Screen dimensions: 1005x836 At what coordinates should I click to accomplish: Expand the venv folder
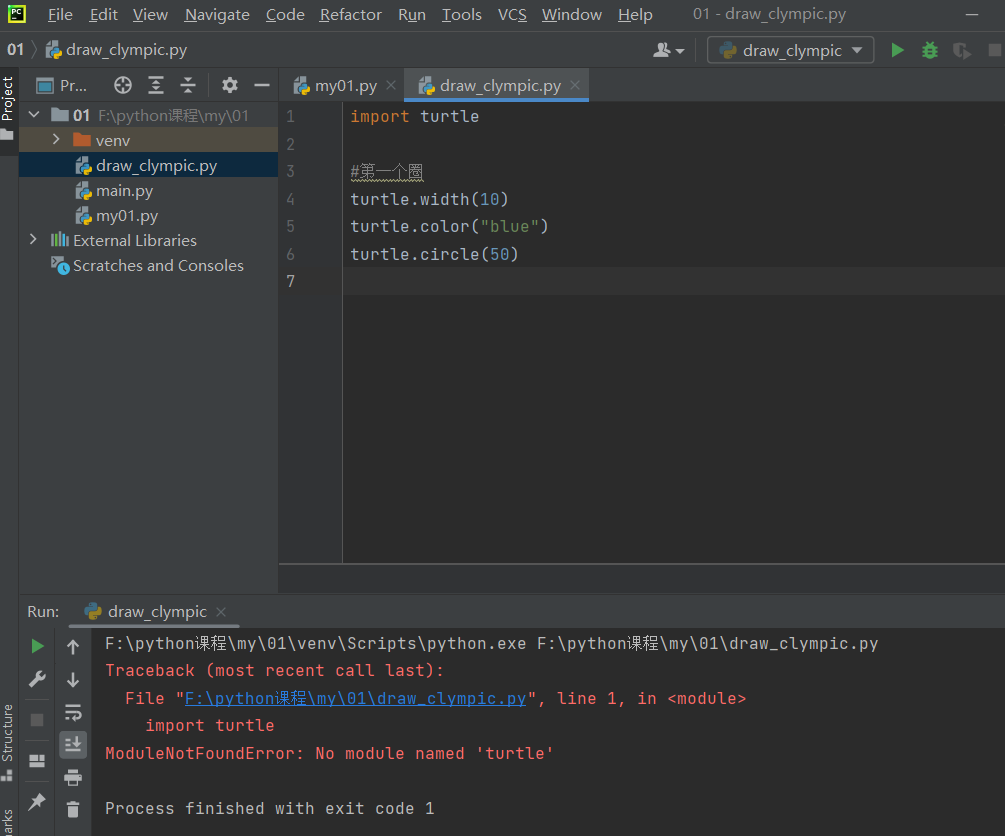[56, 139]
